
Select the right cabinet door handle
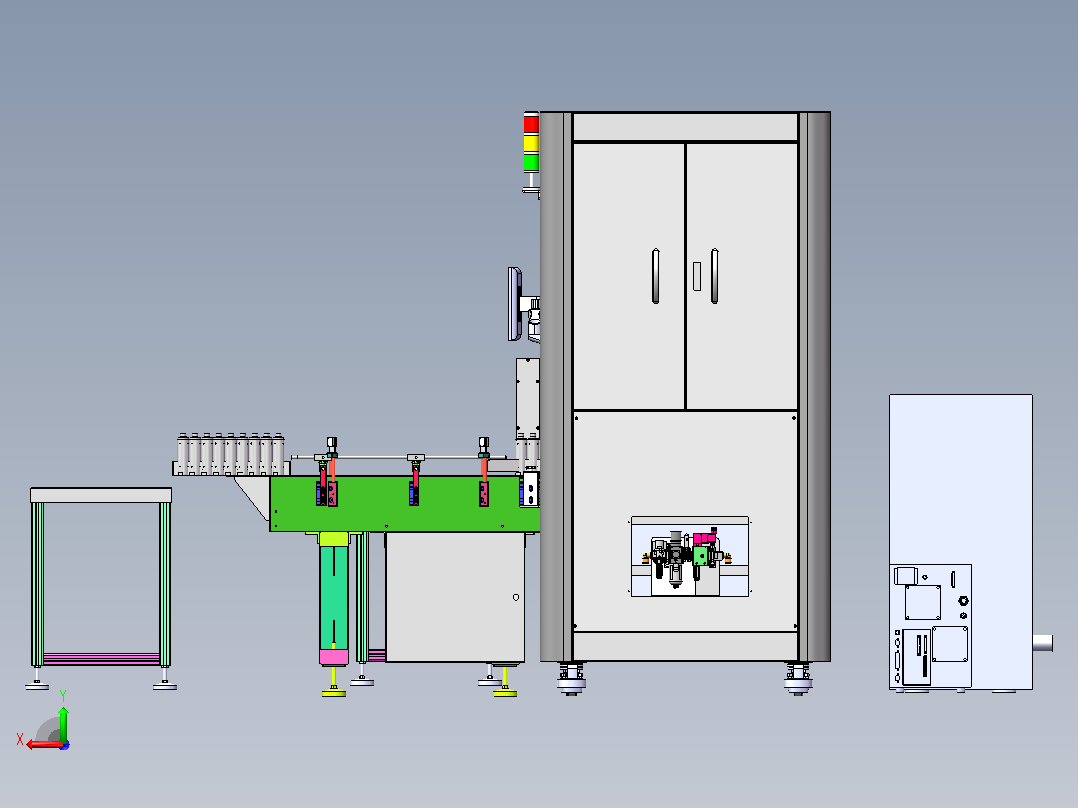tap(715, 276)
